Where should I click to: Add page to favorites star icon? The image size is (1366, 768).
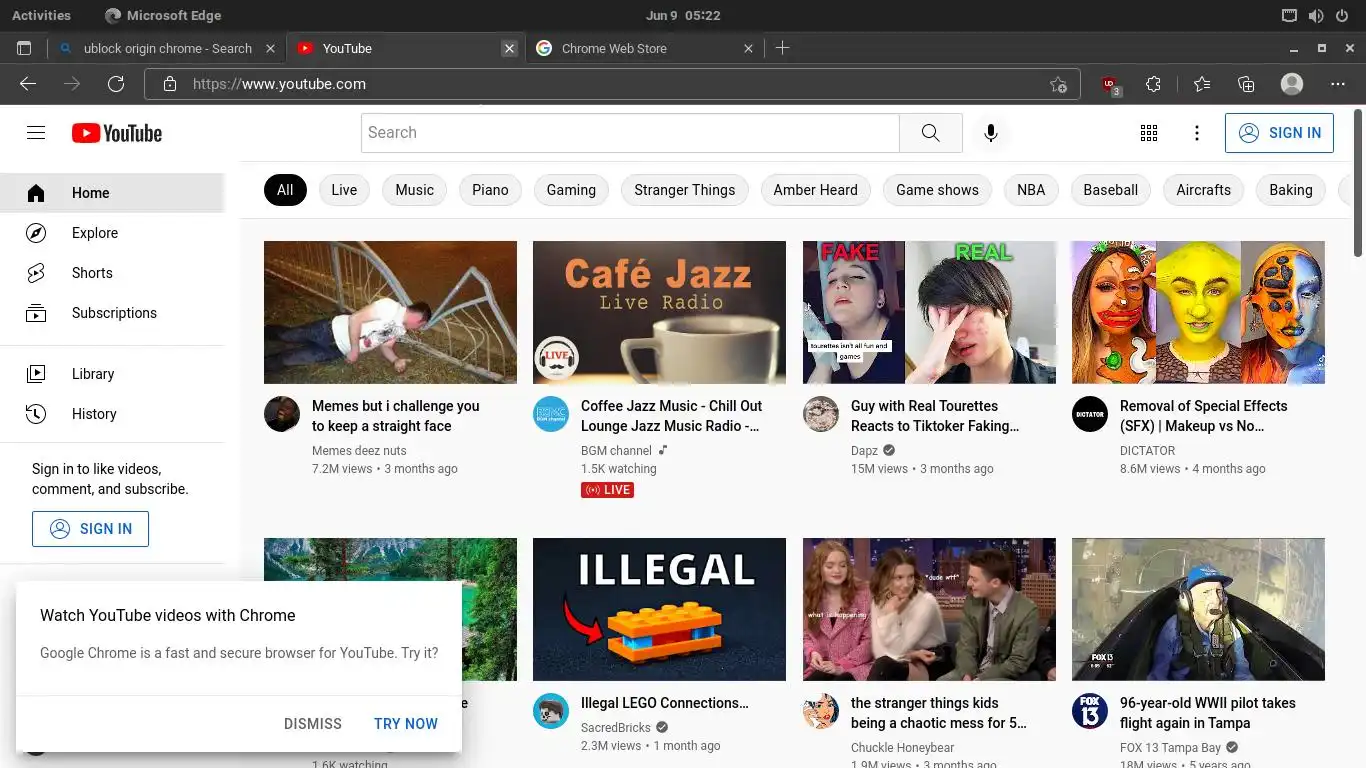click(x=1058, y=85)
